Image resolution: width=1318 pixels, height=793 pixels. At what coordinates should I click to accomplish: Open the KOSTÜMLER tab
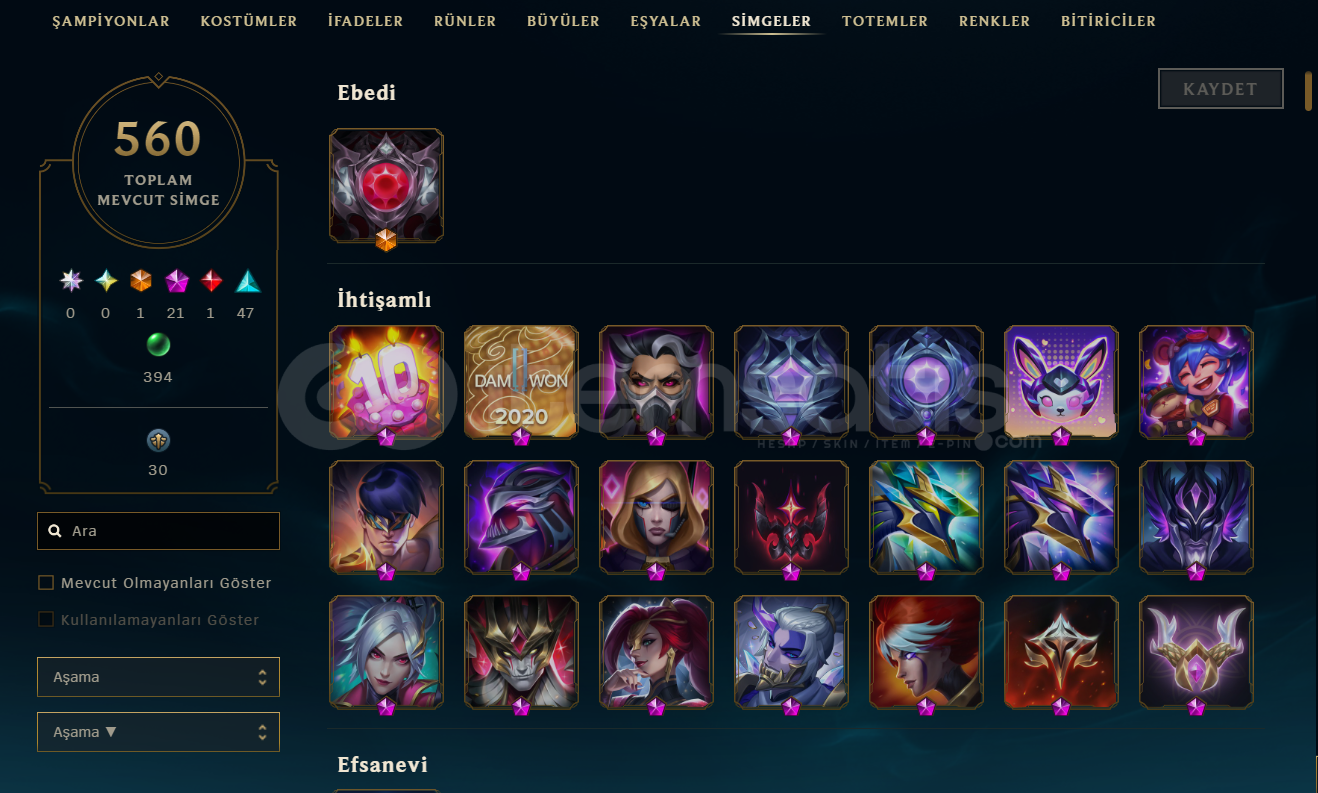[249, 21]
